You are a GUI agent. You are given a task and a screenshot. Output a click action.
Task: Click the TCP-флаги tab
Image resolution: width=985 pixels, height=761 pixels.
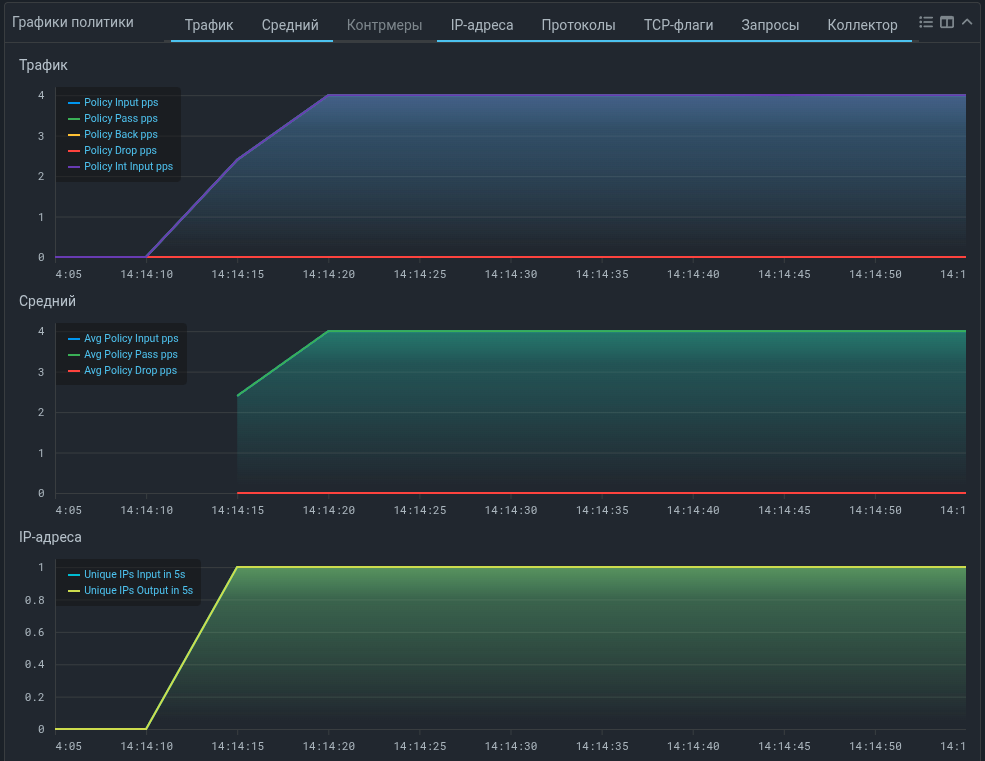pyautogui.click(x=678, y=25)
